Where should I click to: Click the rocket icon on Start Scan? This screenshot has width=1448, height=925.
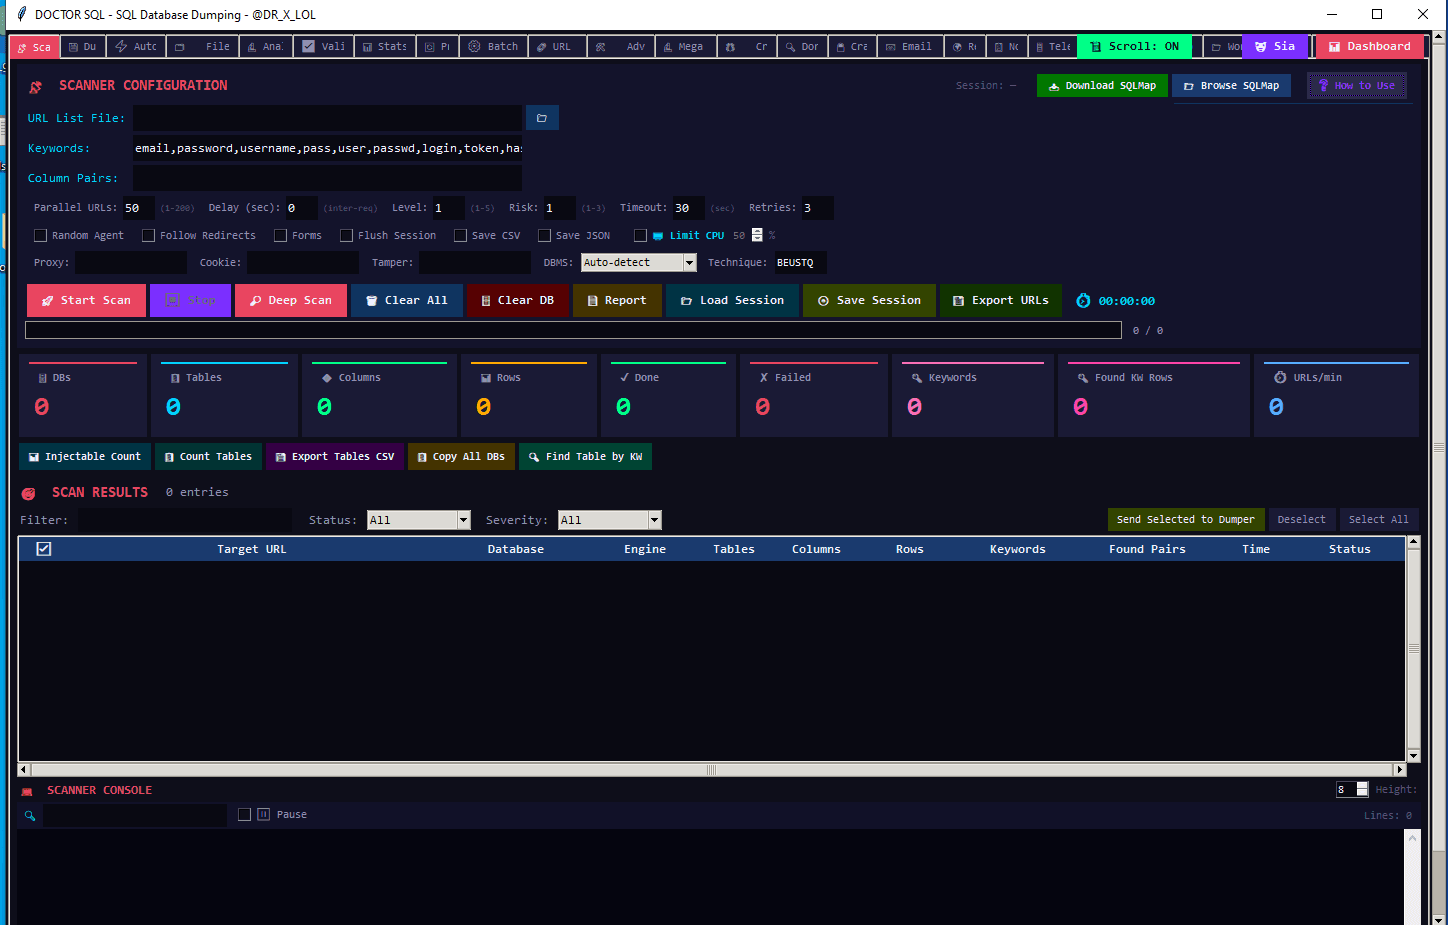pos(47,301)
